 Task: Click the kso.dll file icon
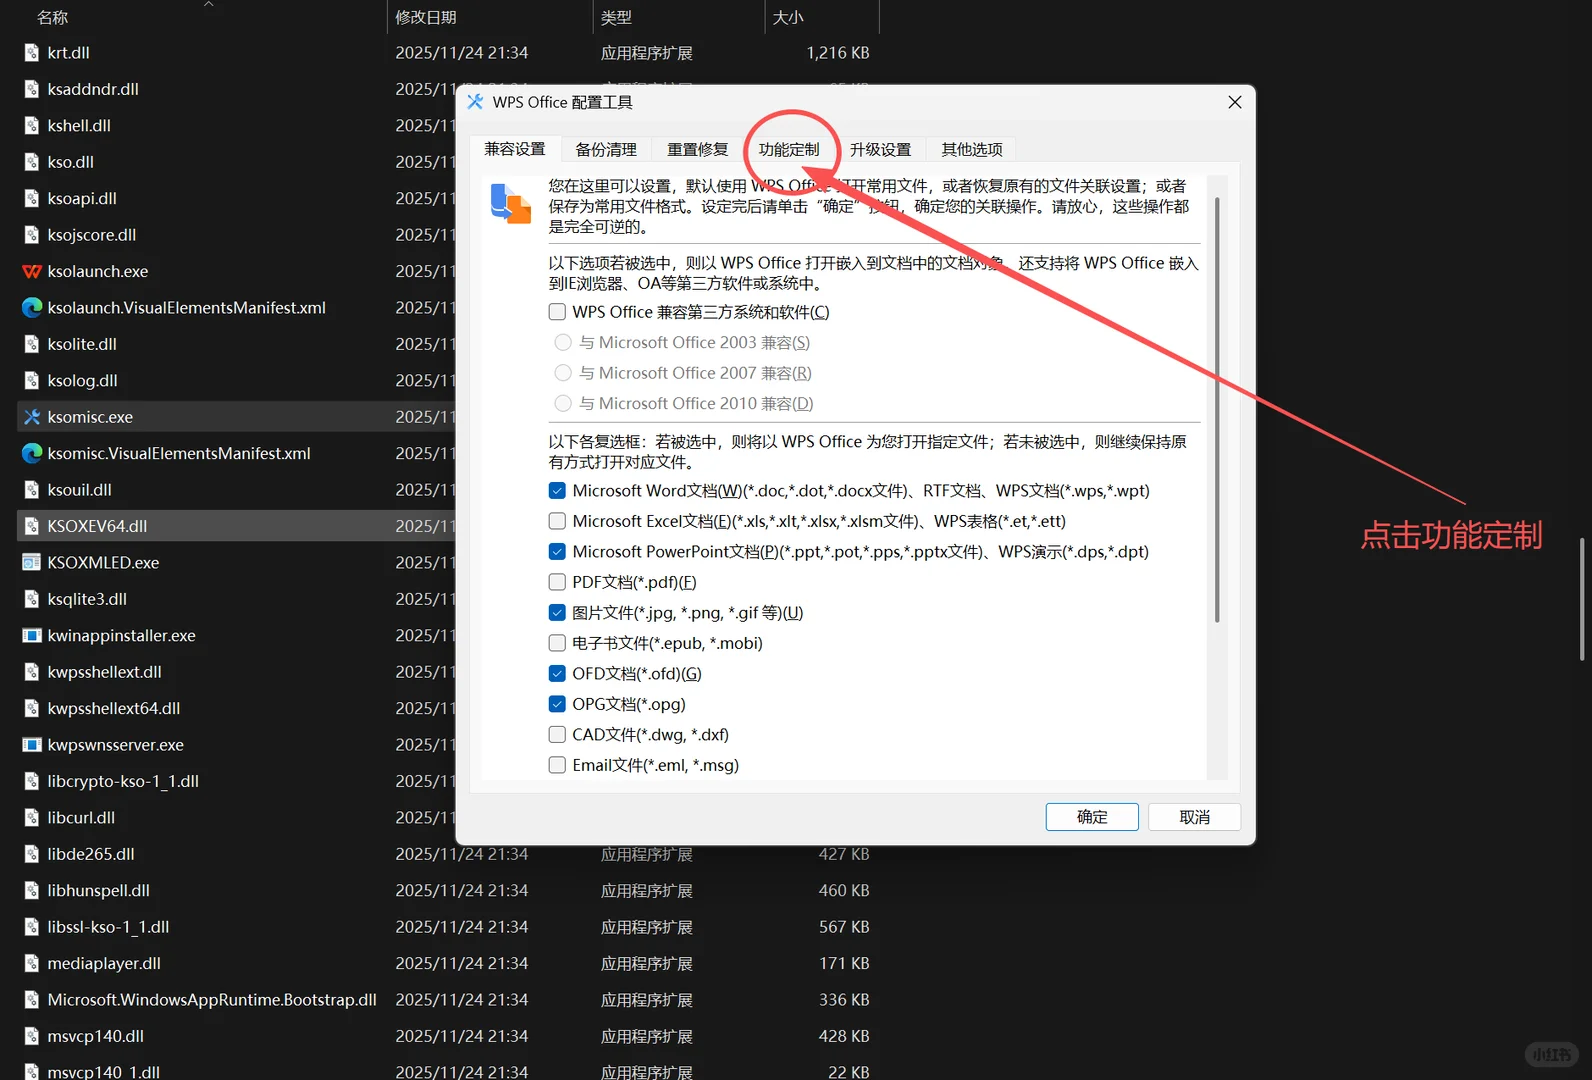(32, 162)
